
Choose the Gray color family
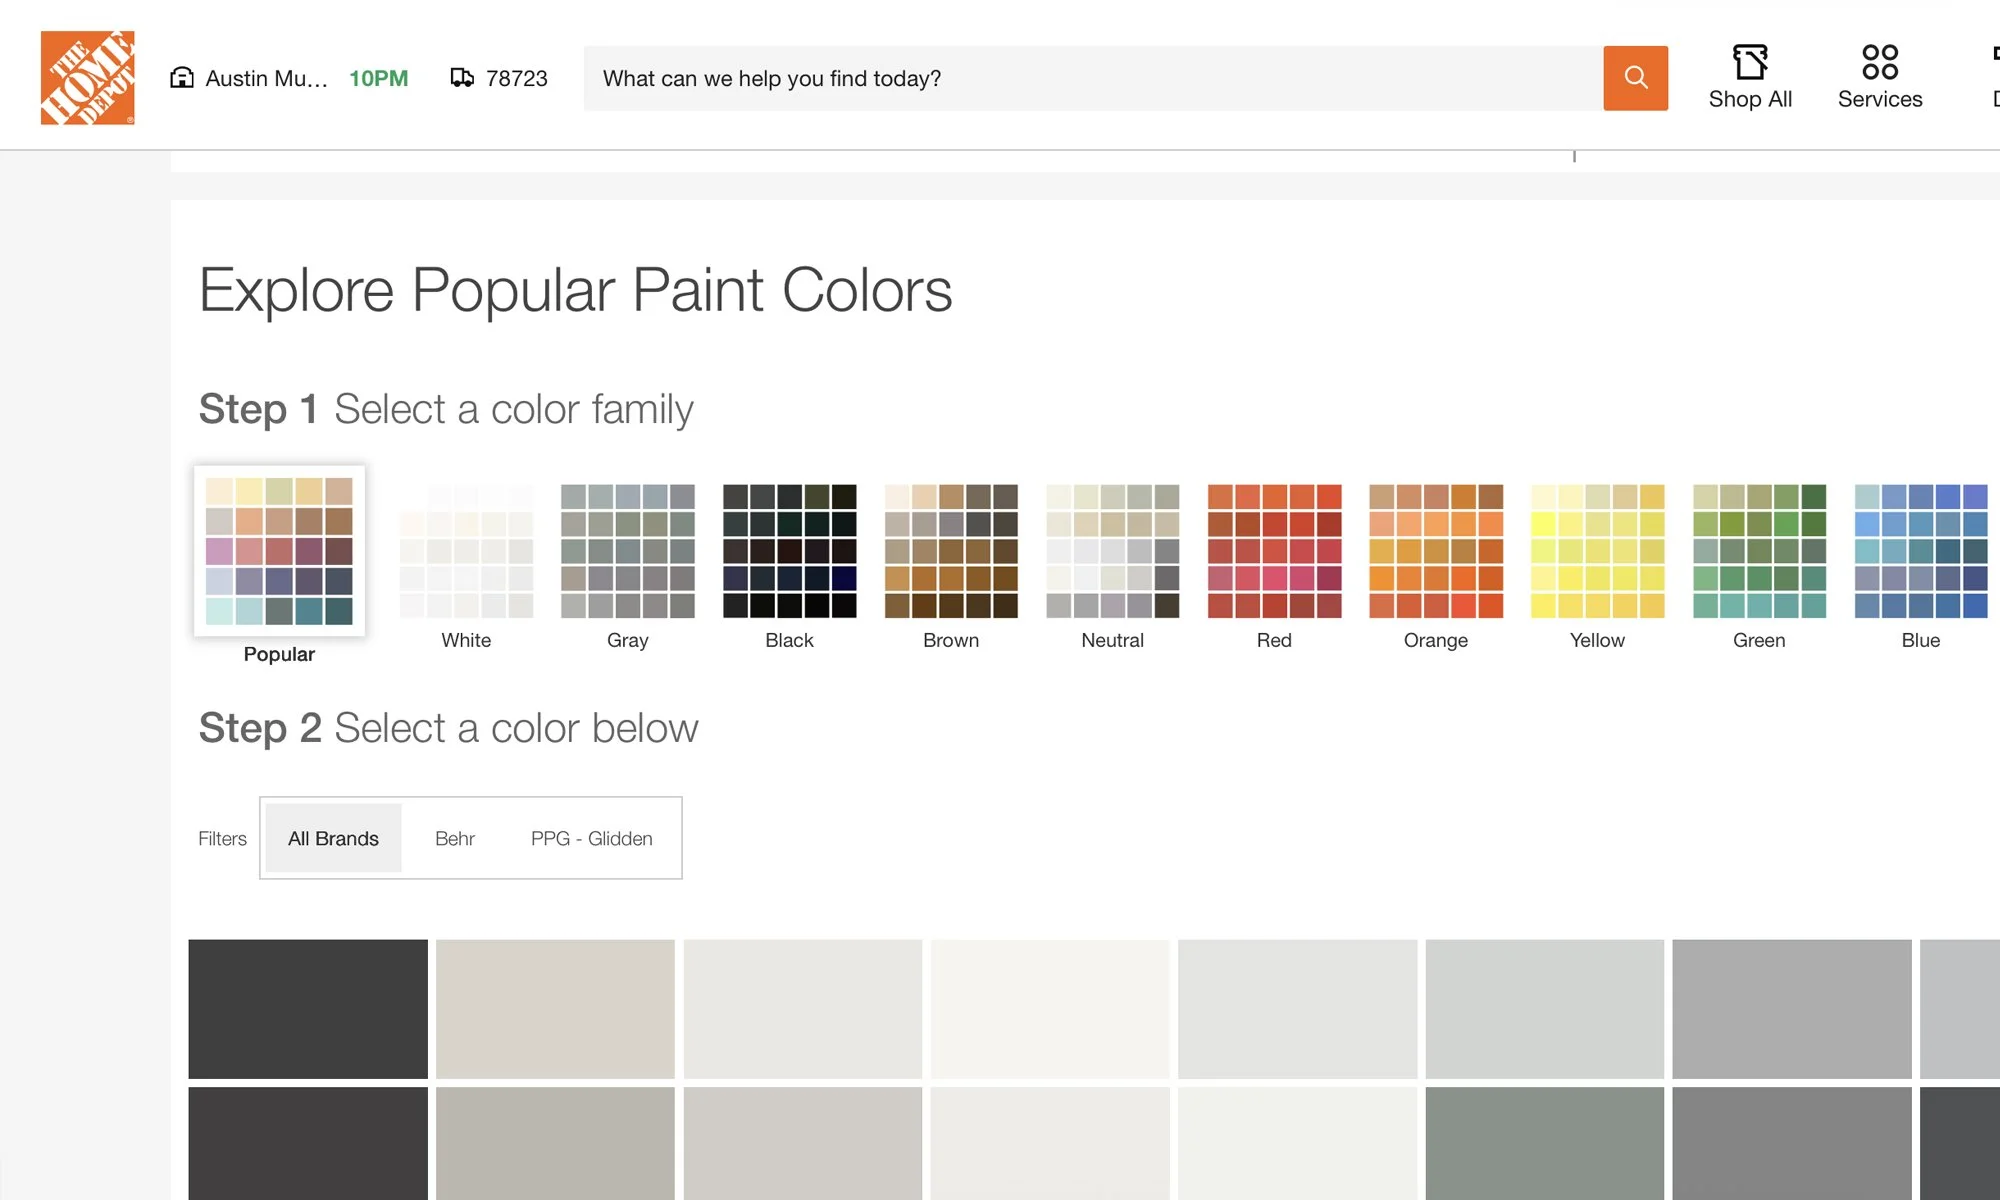[x=627, y=551]
